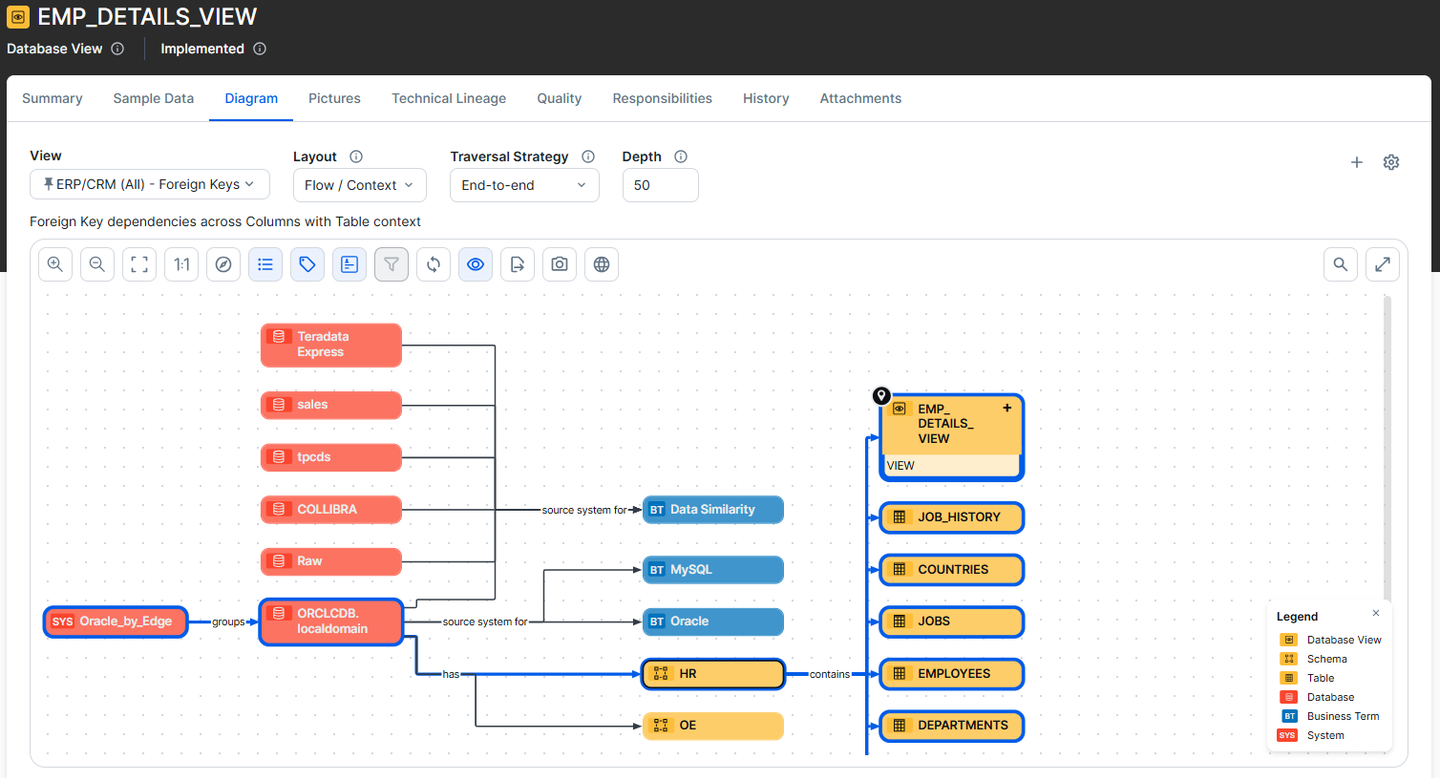Image resolution: width=1440 pixels, height=778 pixels.
Task: Reset zoom to 1:1
Action: (x=181, y=265)
